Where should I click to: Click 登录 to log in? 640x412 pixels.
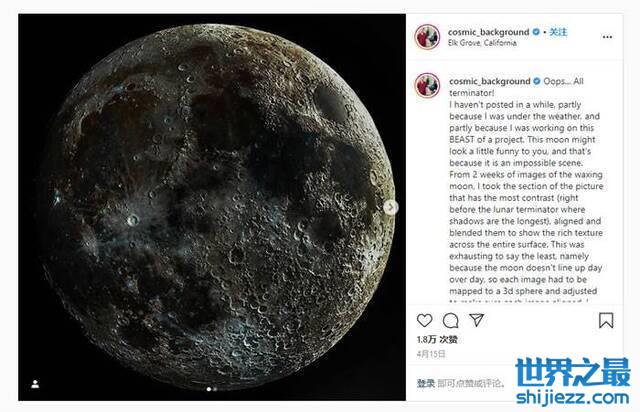[x=426, y=383]
